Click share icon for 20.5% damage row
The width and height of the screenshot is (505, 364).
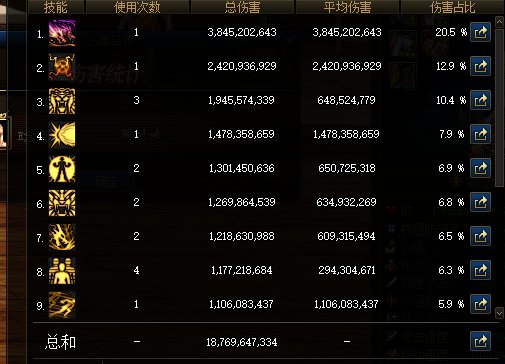[x=480, y=32]
